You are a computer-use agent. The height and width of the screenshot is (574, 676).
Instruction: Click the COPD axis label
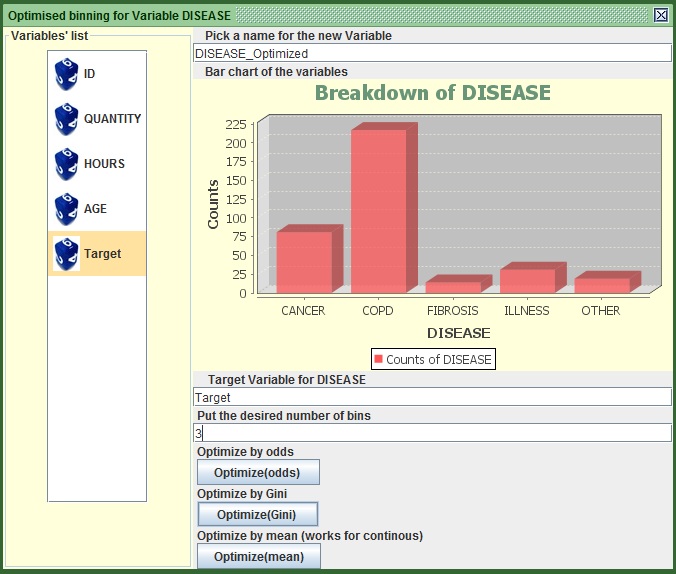pyautogui.click(x=378, y=311)
